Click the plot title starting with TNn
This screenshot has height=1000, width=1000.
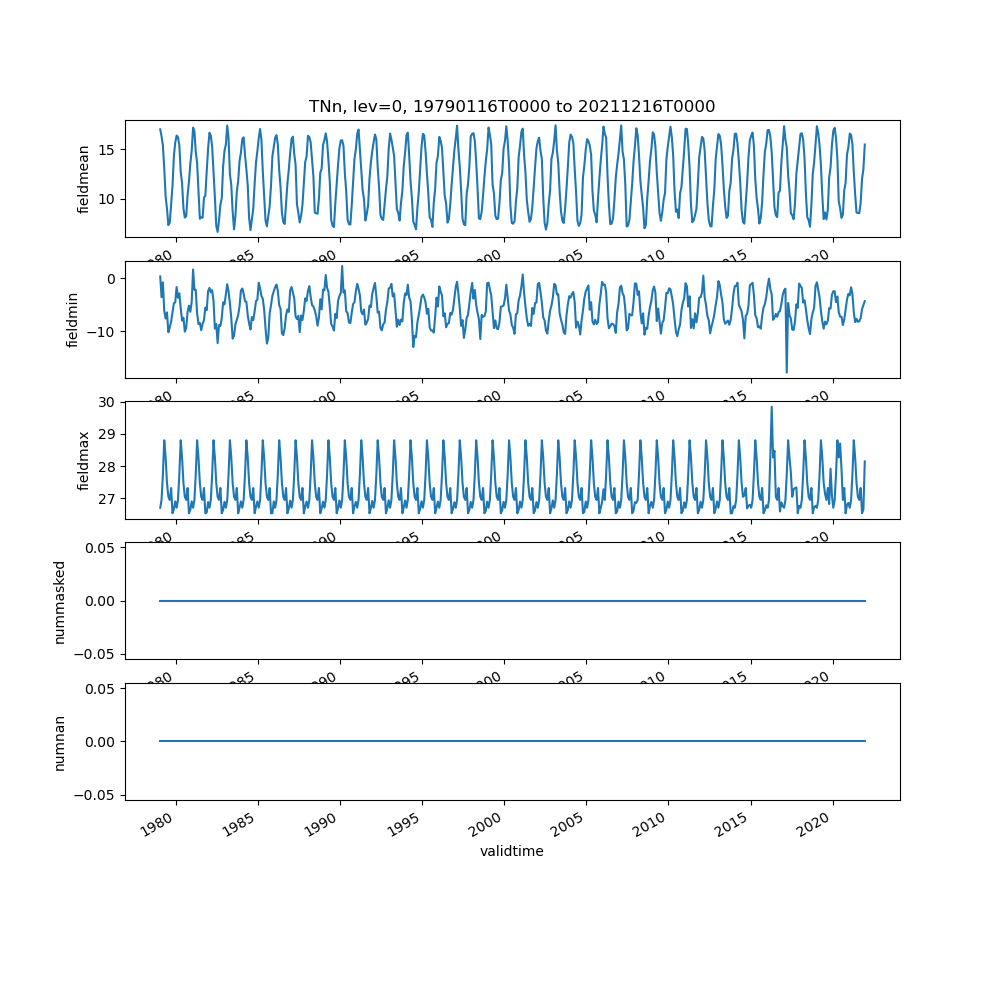point(511,107)
